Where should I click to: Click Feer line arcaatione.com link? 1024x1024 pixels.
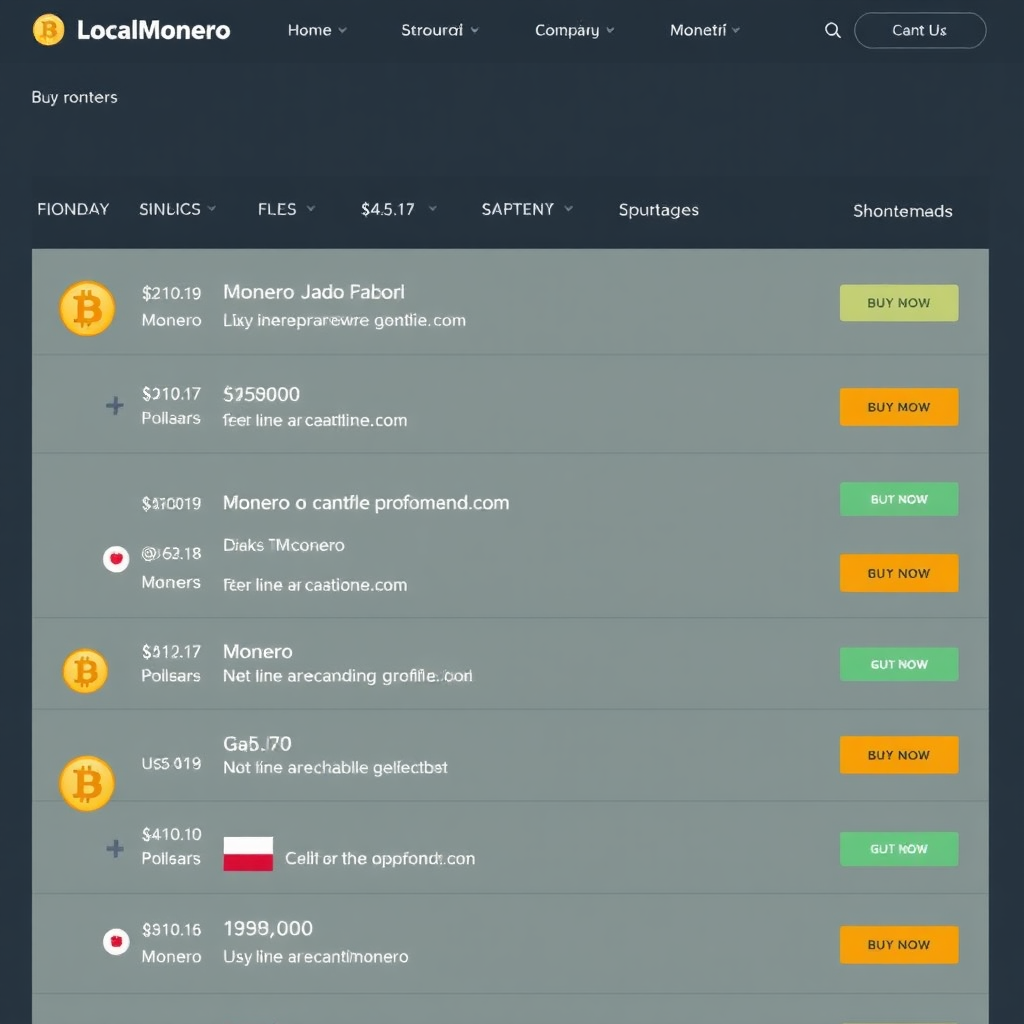315,584
